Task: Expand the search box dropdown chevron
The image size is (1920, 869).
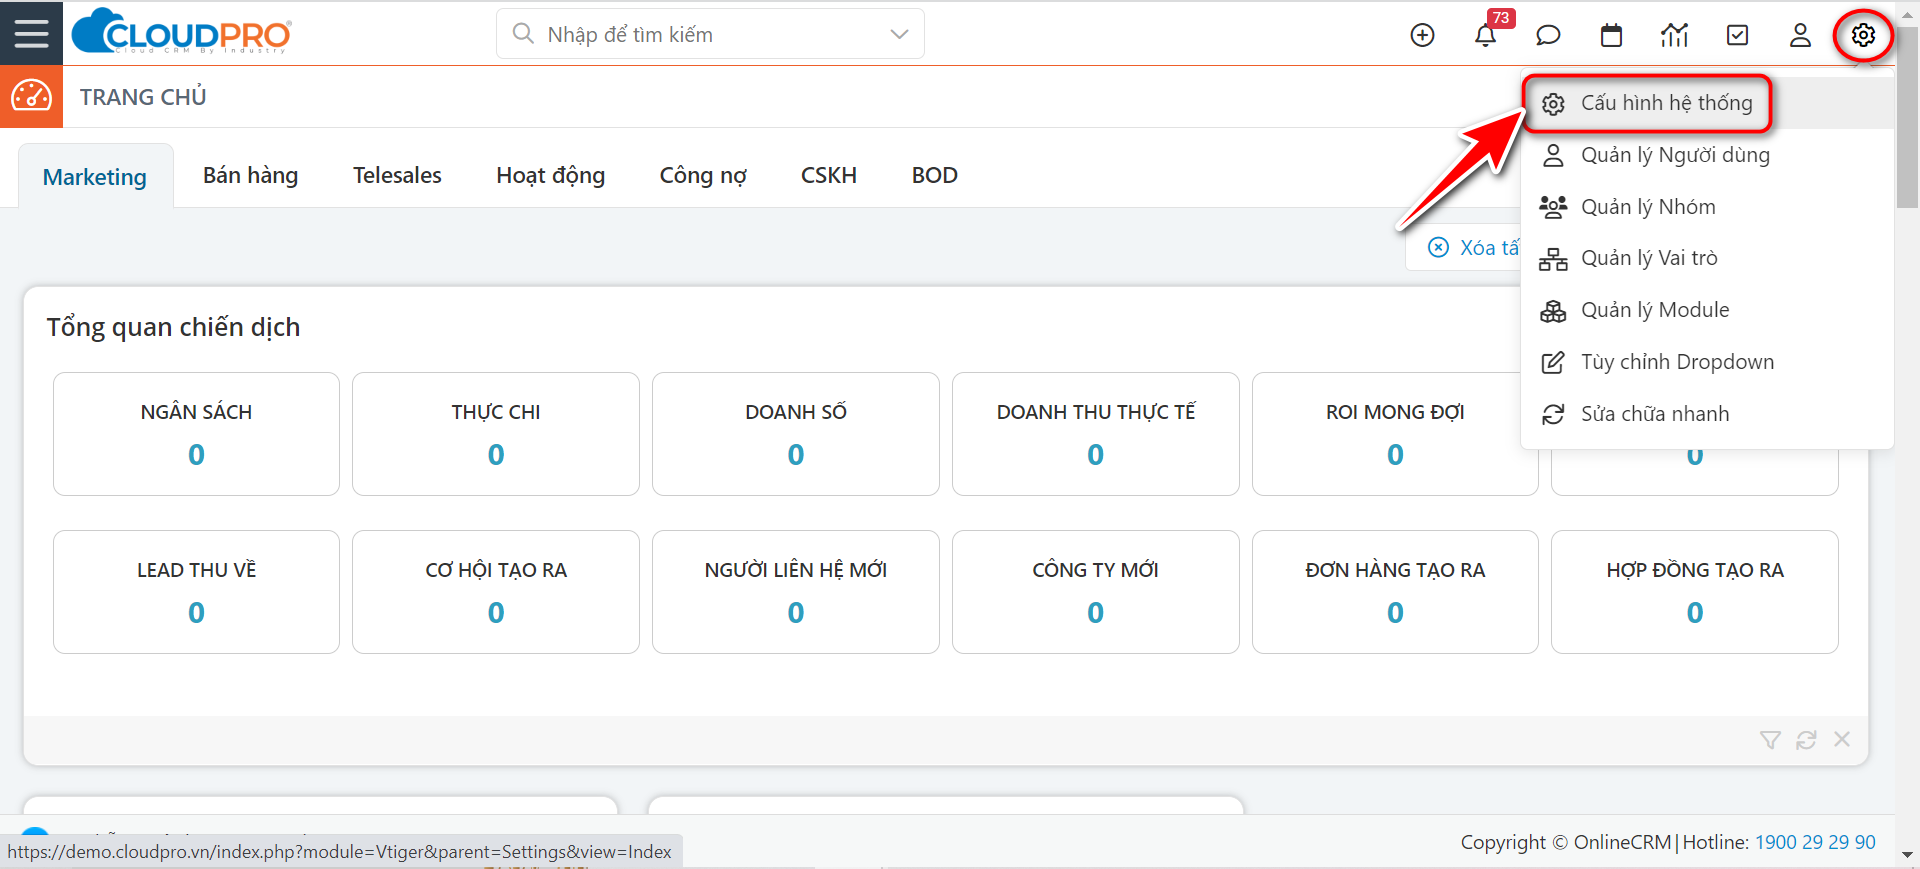Action: 899,34
